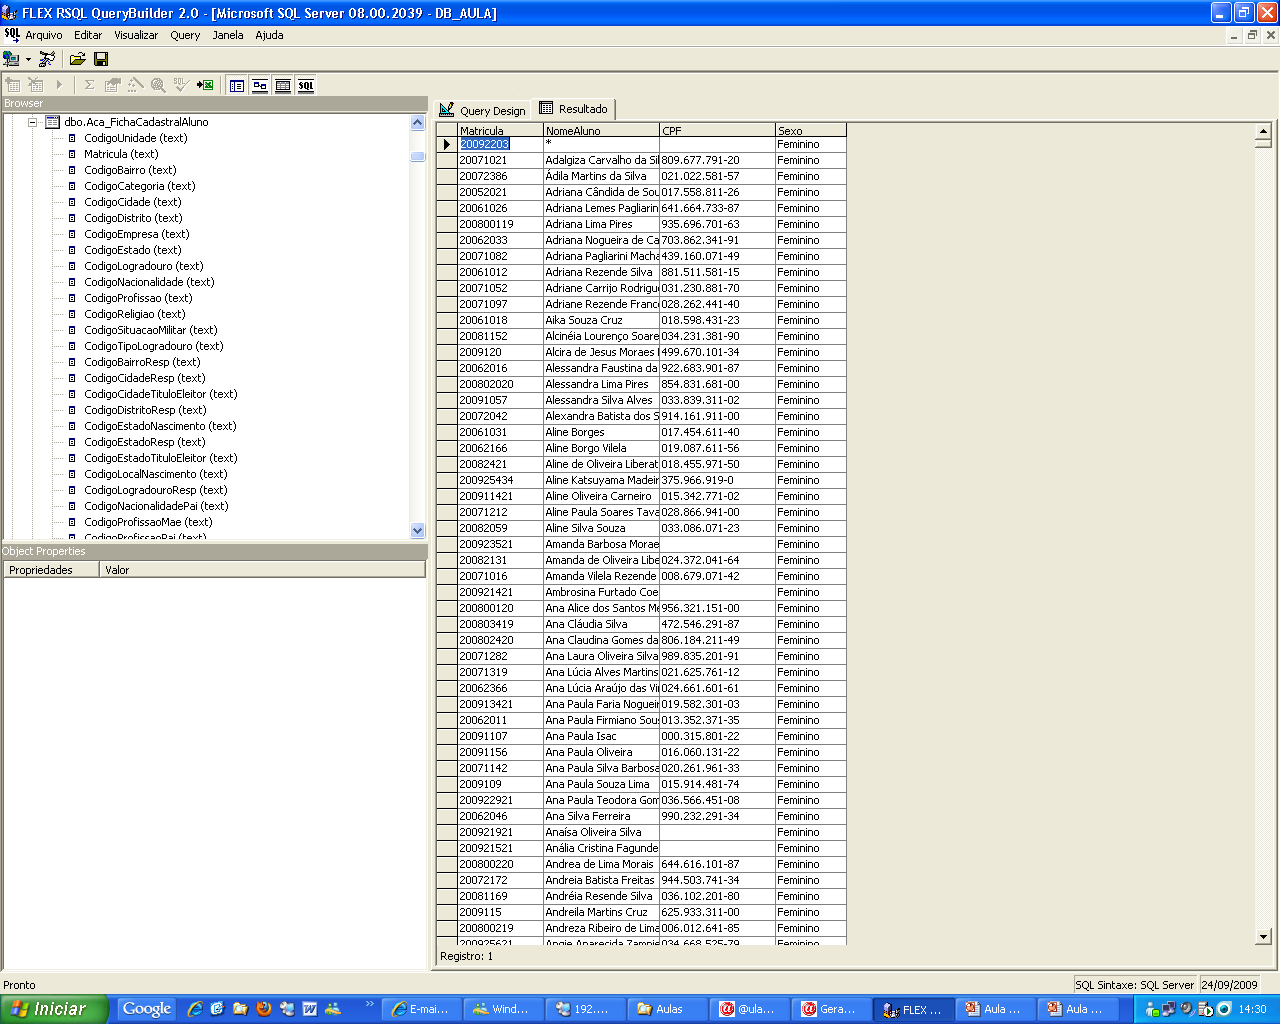Open the Editar menu
1280x1024 pixels.
point(88,35)
